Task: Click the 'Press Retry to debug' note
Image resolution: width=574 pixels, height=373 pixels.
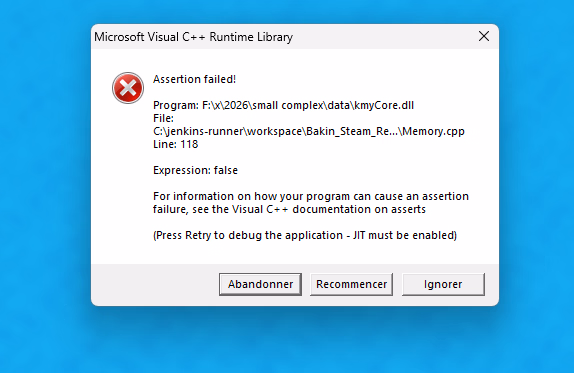Action: [x=305, y=235]
